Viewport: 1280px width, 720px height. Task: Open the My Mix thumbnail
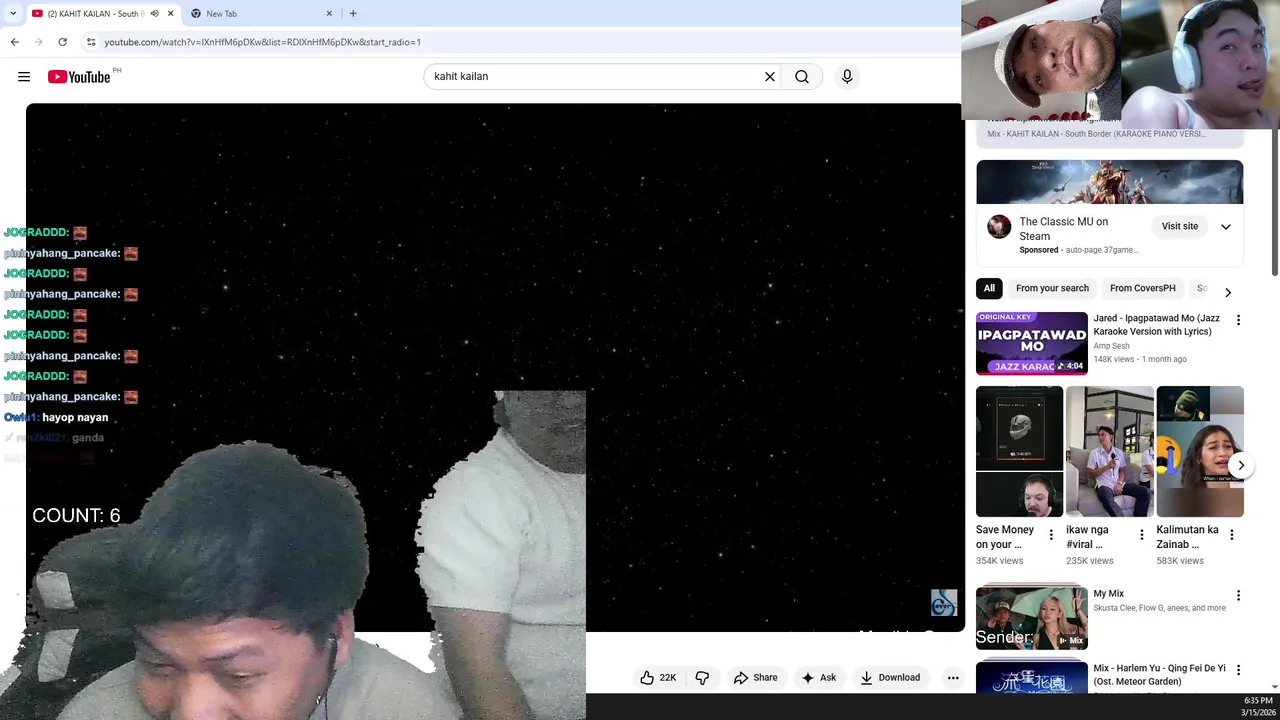tap(1031, 618)
